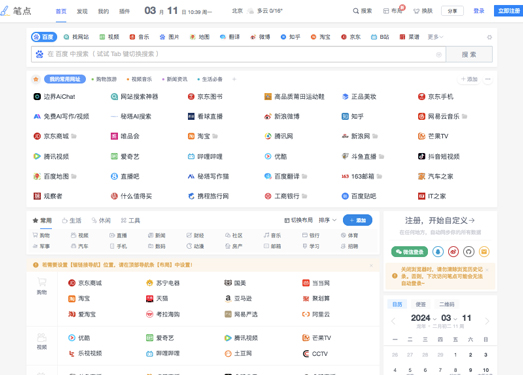
Task: Select the 动漫 category filter
Action: pyautogui.click(x=195, y=246)
